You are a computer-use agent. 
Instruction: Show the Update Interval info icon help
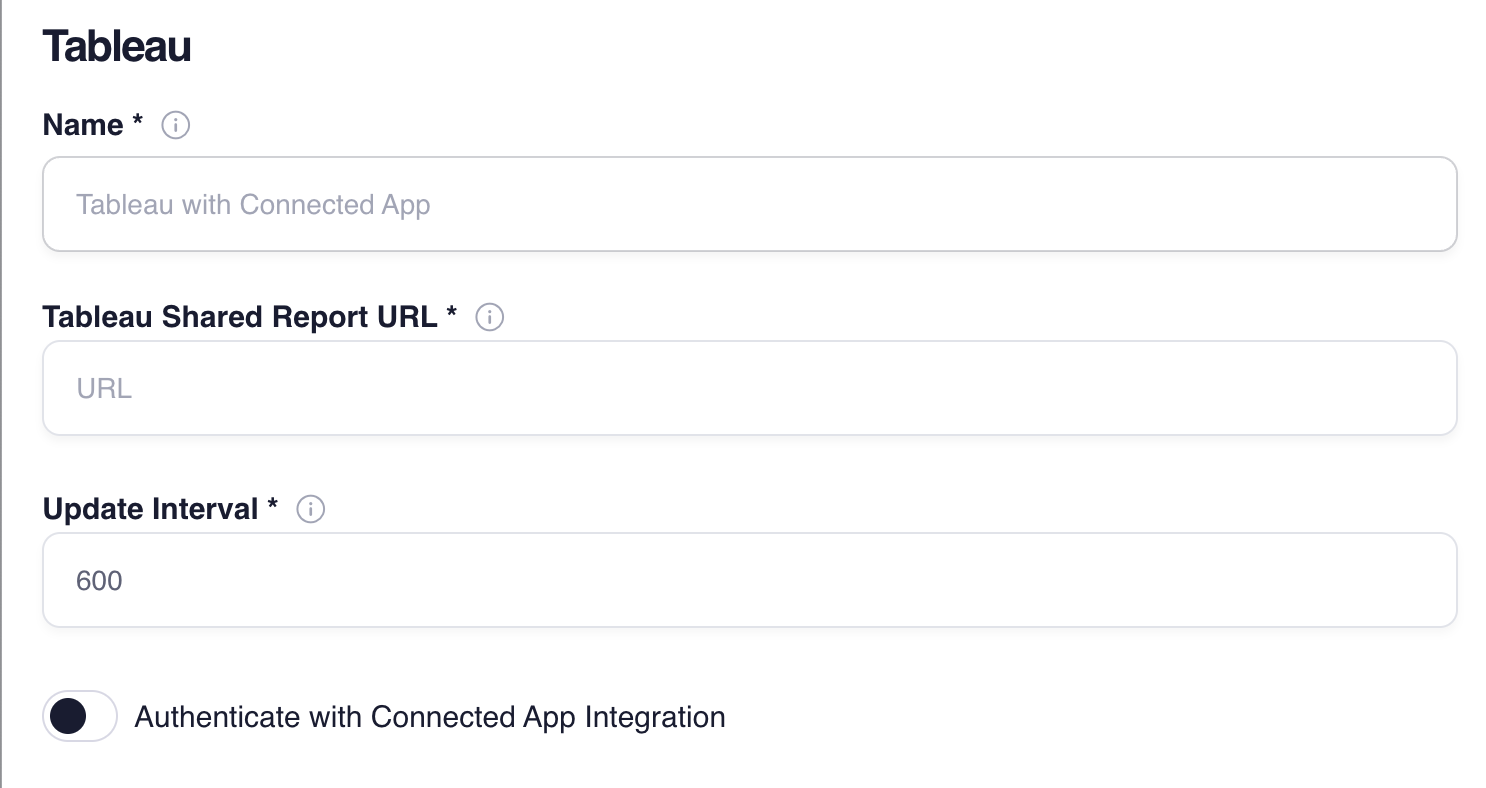(311, 510)
